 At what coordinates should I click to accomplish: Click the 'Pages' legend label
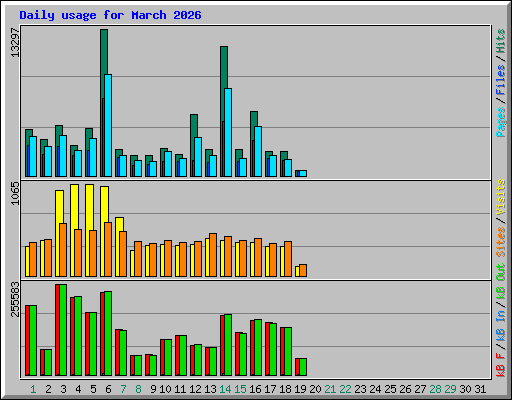tap(501, 122)
